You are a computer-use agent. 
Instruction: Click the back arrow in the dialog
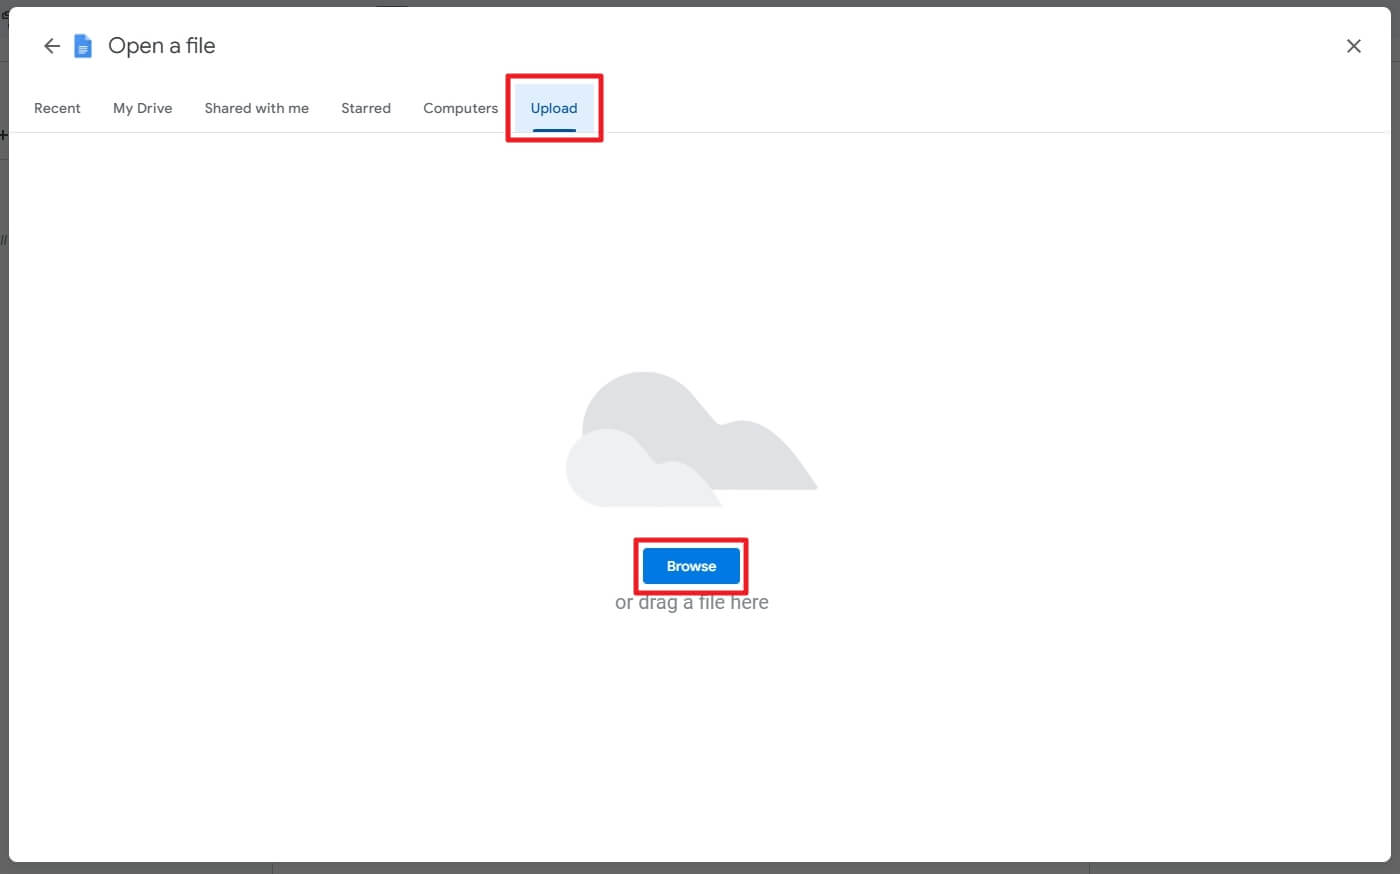coord(51,45)
